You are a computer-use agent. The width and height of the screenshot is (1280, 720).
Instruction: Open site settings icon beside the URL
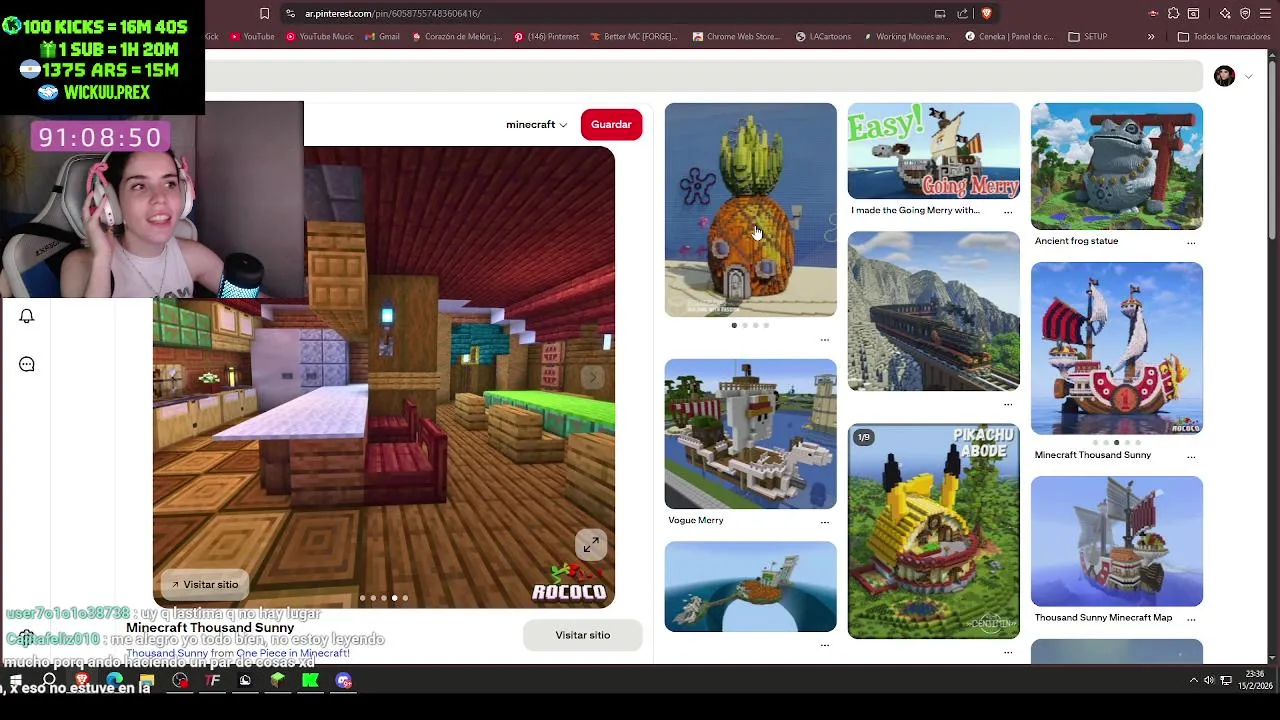(290, 13)
